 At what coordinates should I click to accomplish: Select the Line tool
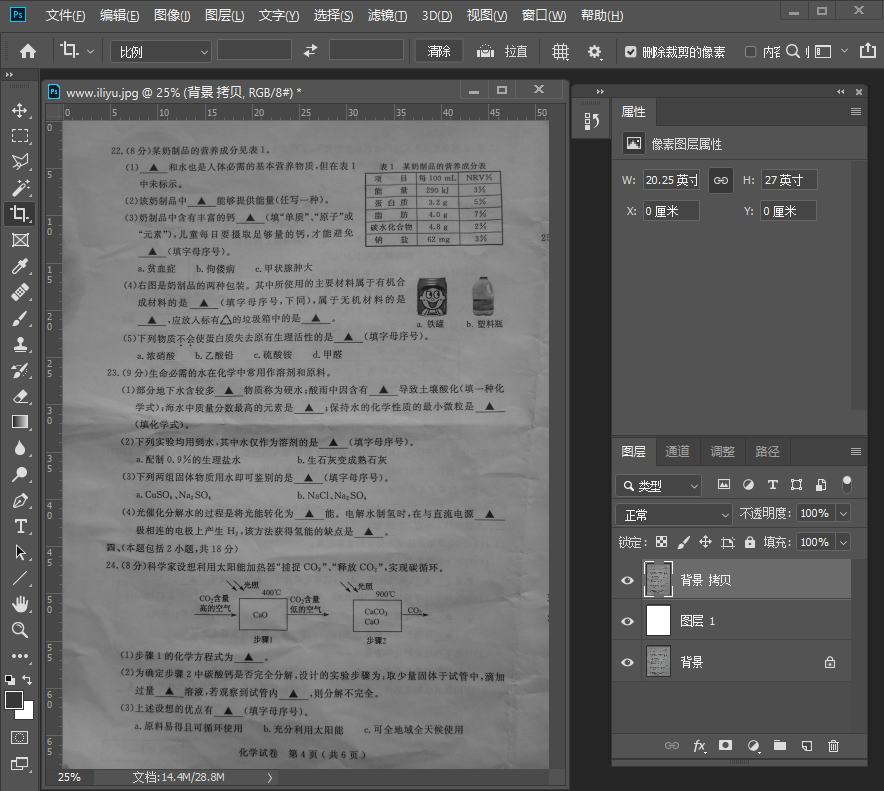click(20, 578)
